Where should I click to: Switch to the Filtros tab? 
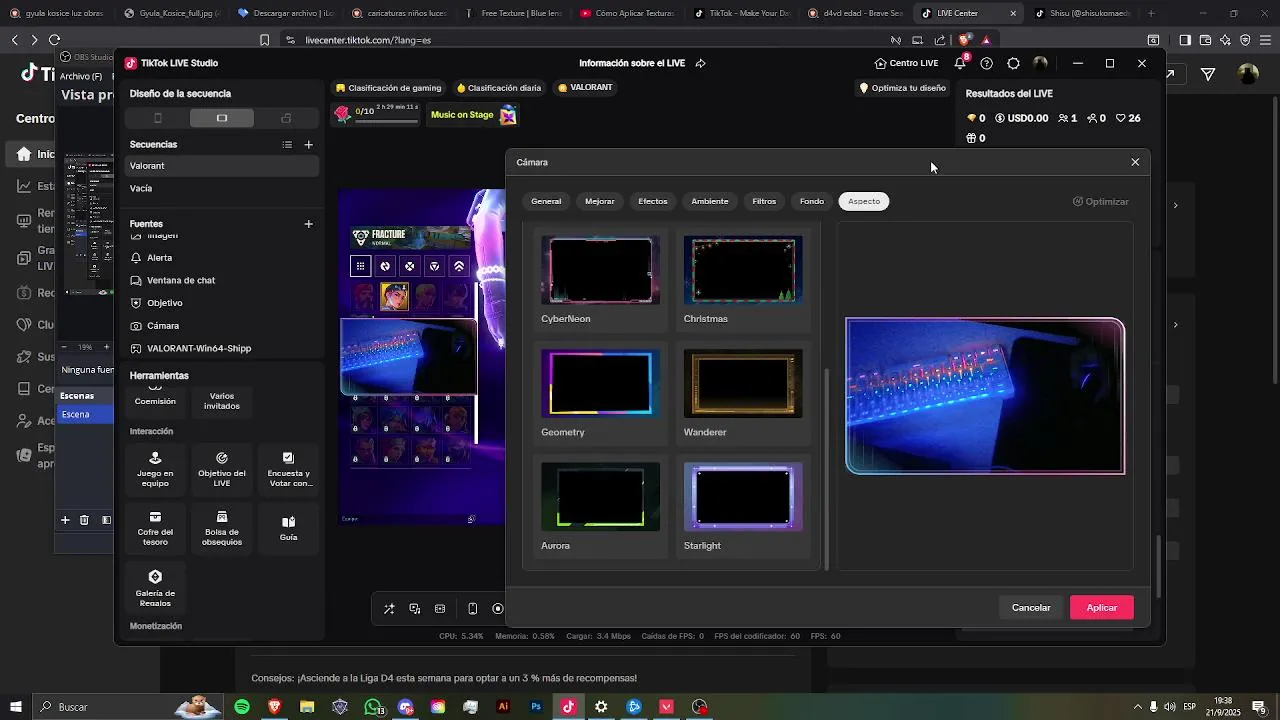point(764,202)
